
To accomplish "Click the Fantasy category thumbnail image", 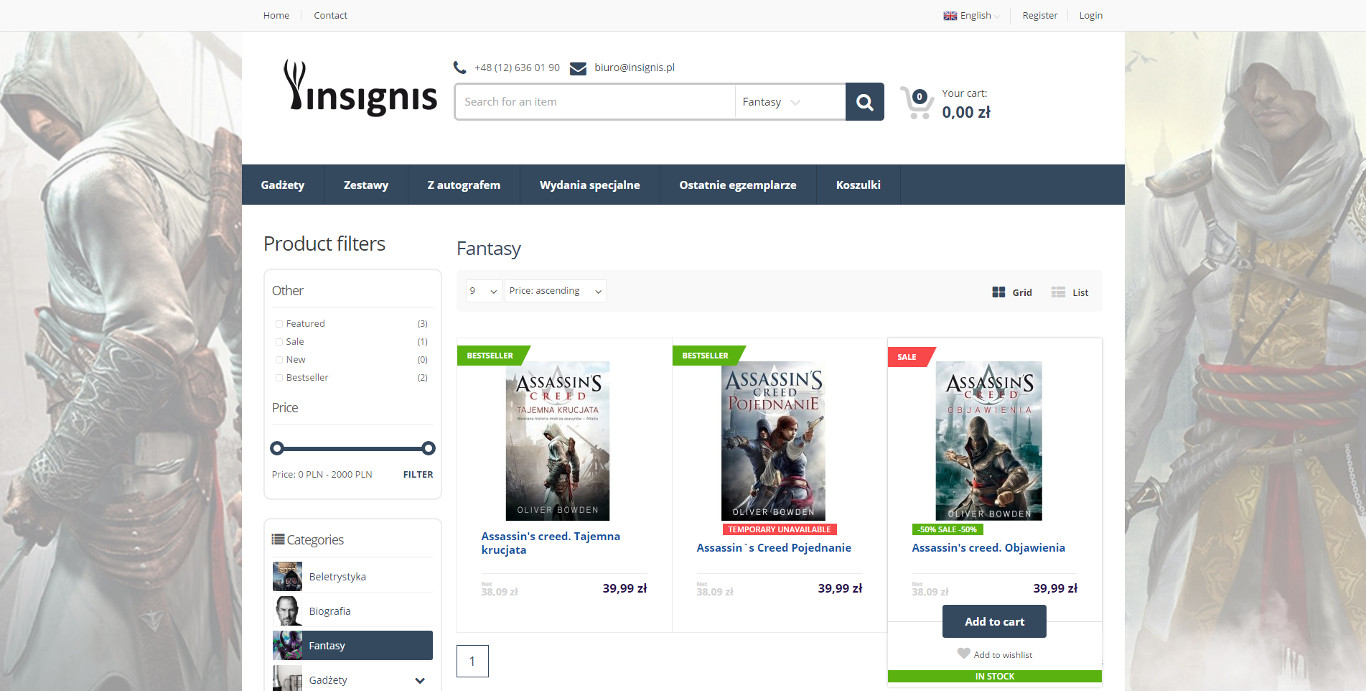I will (x=287, y=645).
